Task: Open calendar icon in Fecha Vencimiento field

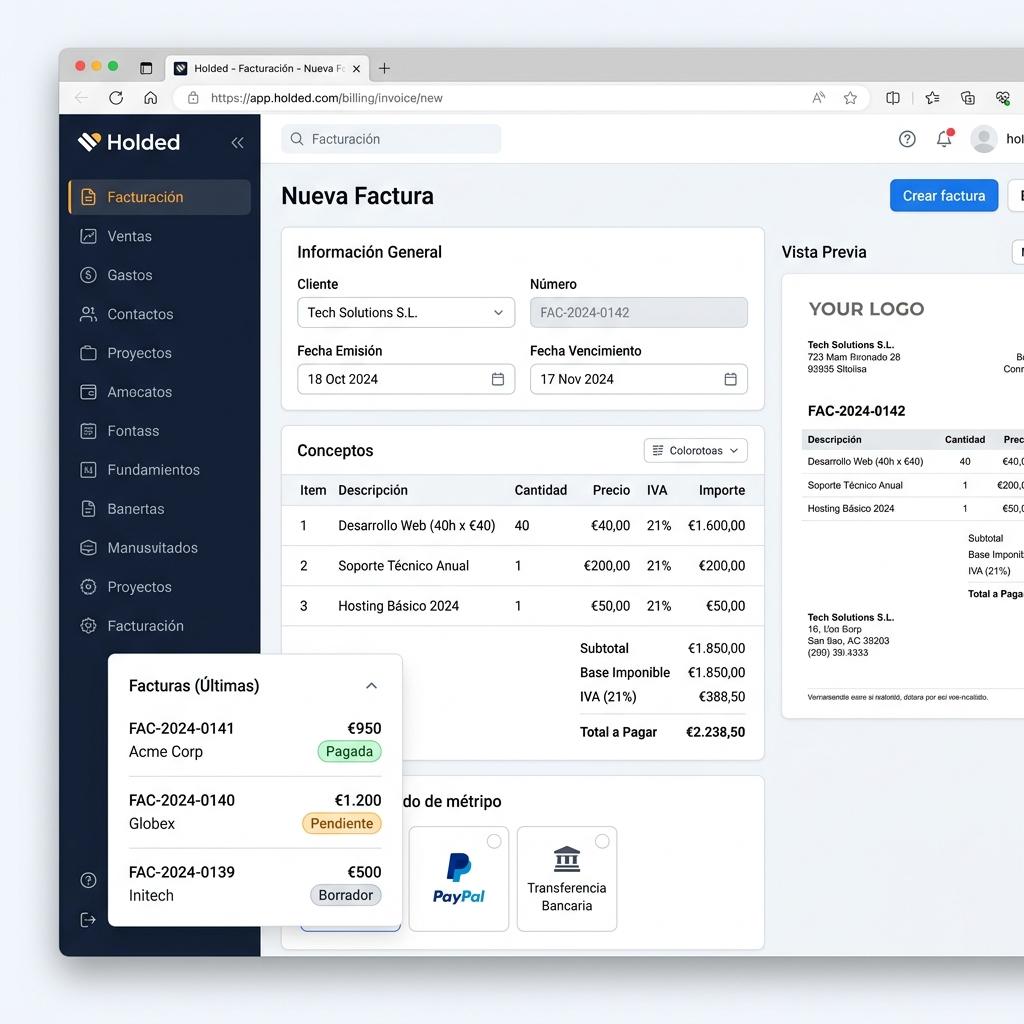Action: coord(730,379)
